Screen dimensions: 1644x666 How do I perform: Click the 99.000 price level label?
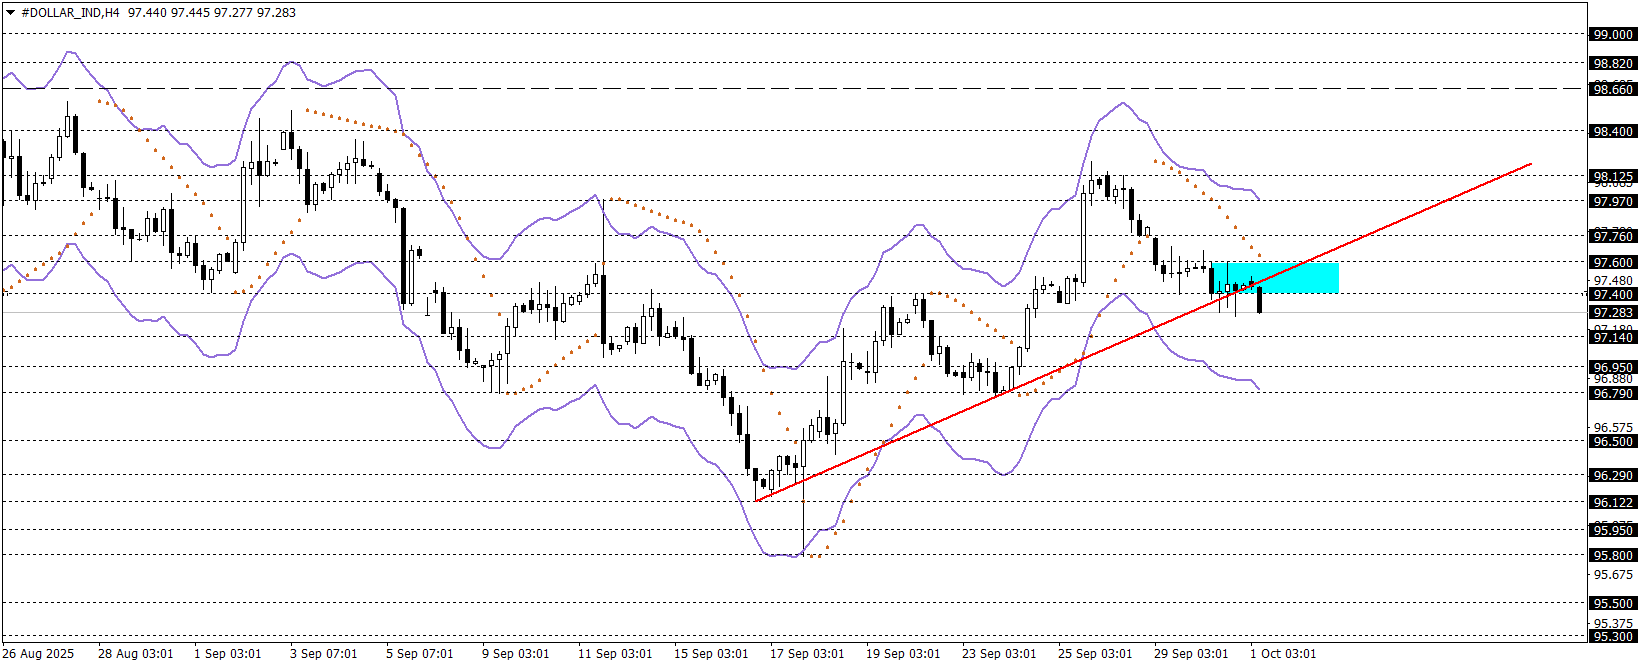(x=1612, y=34)
